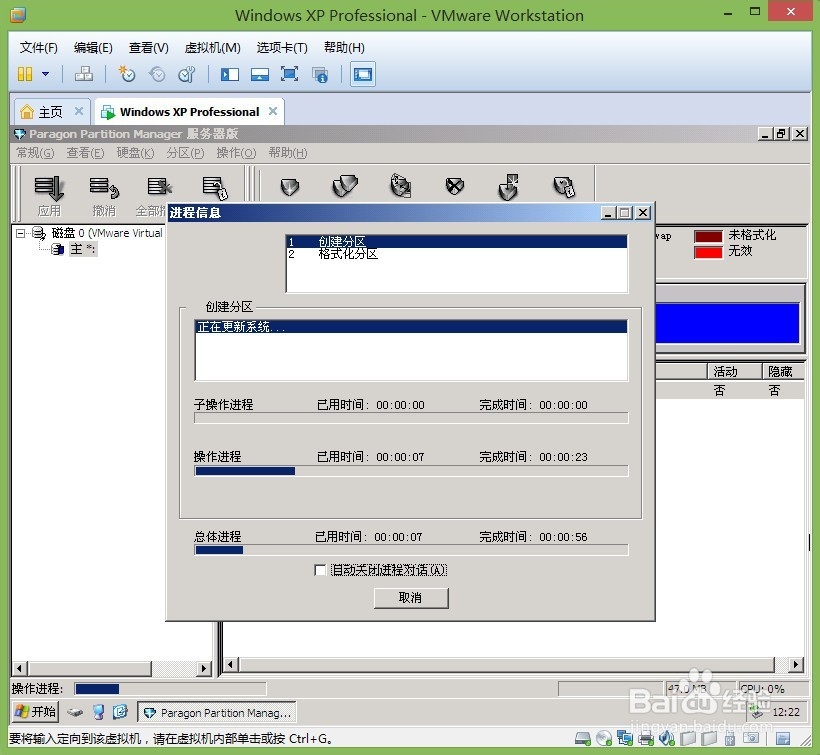Click the VMware sound card status icon
Image resolution: width=820 pixels, height=755 pixels.
click(667, 738)
